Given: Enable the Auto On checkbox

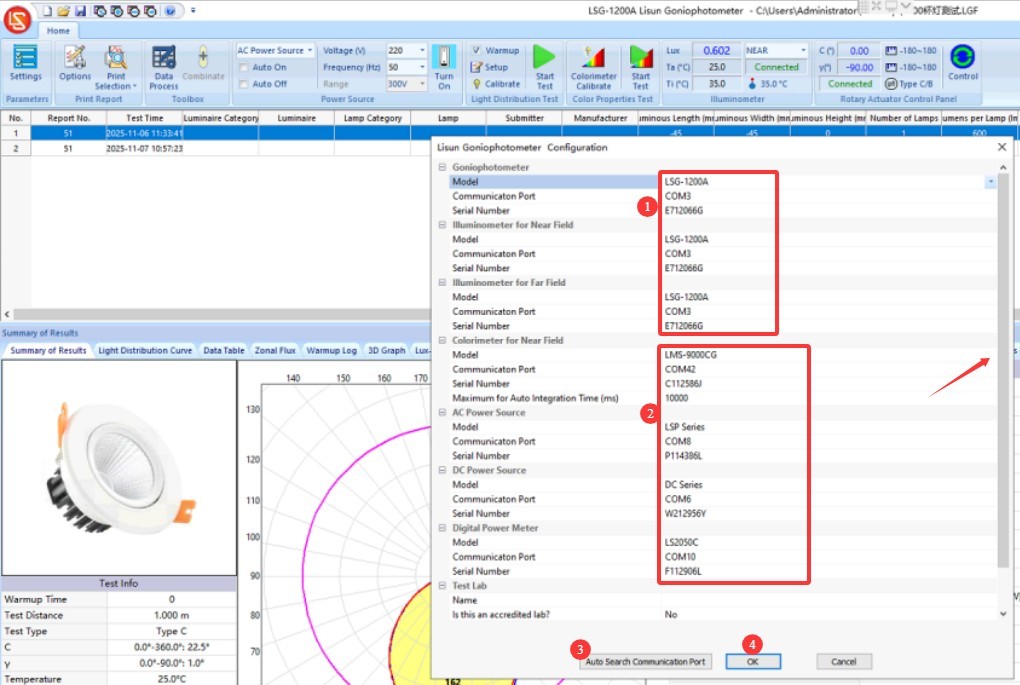Looking at the screenshot, I should click(244, 68).
